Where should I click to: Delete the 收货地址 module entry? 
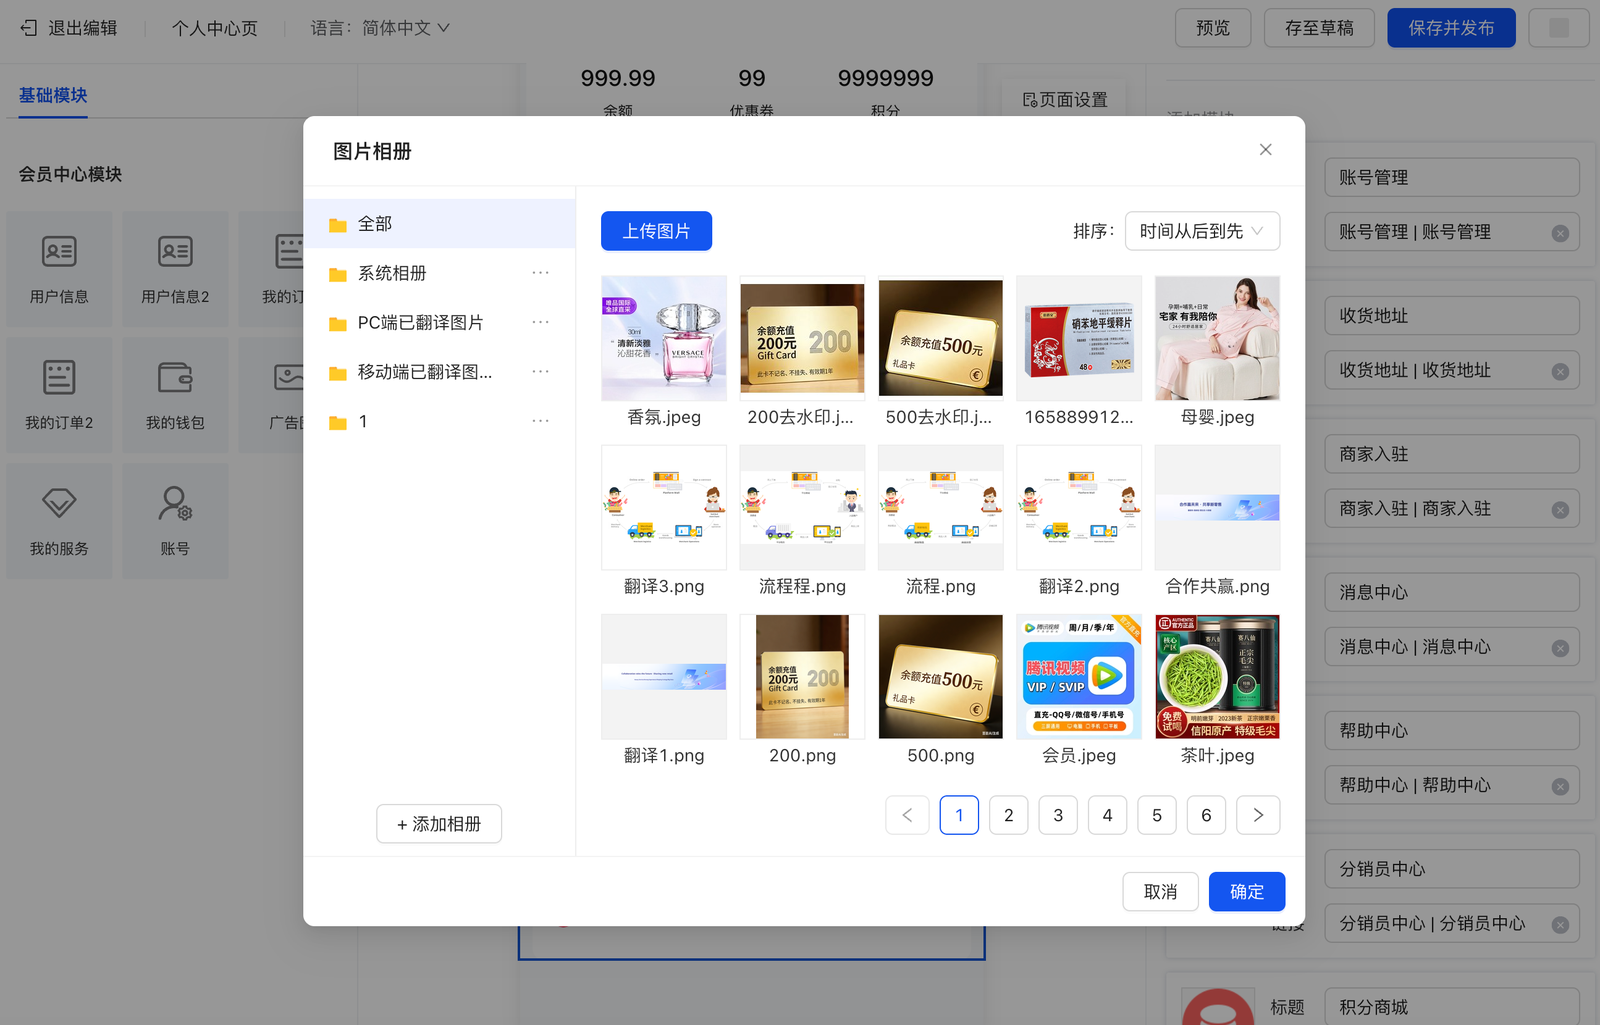point(1559,372)
